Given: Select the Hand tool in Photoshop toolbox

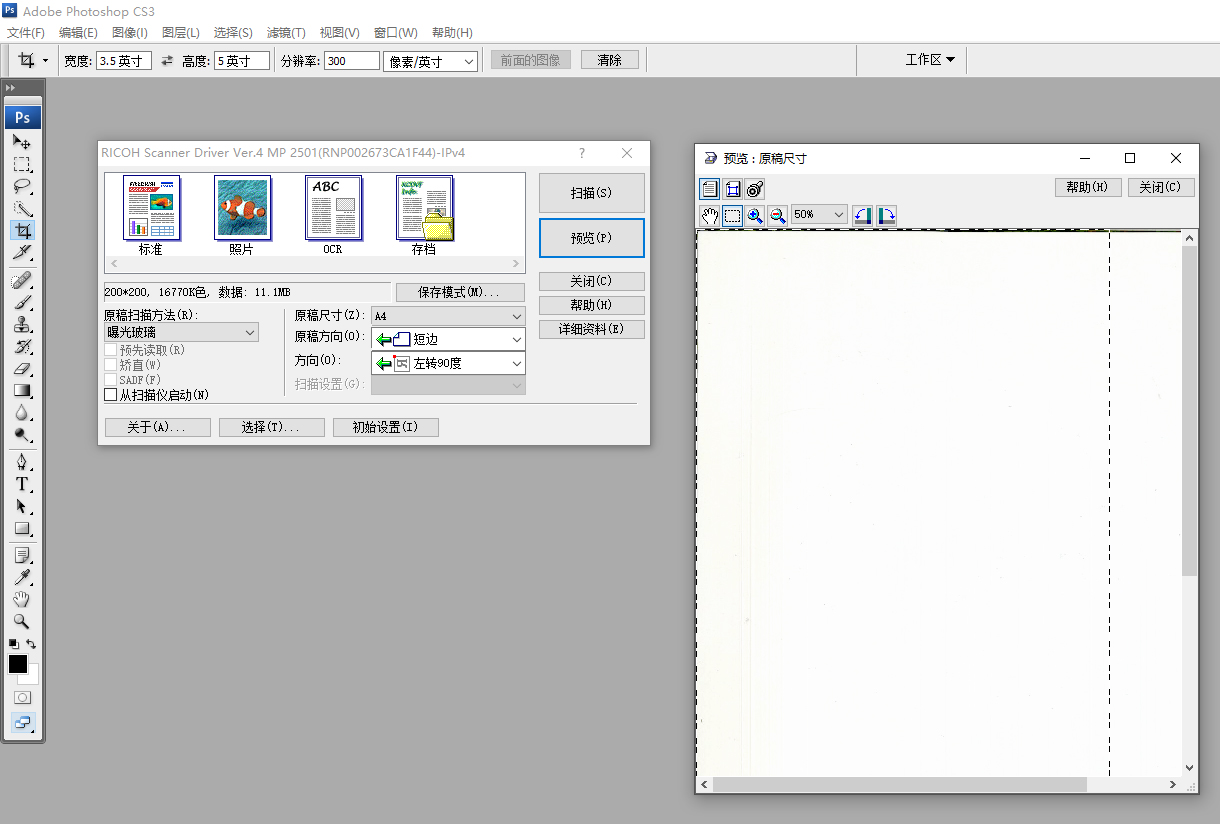Looking at the screenshot, I should (22, 599).
